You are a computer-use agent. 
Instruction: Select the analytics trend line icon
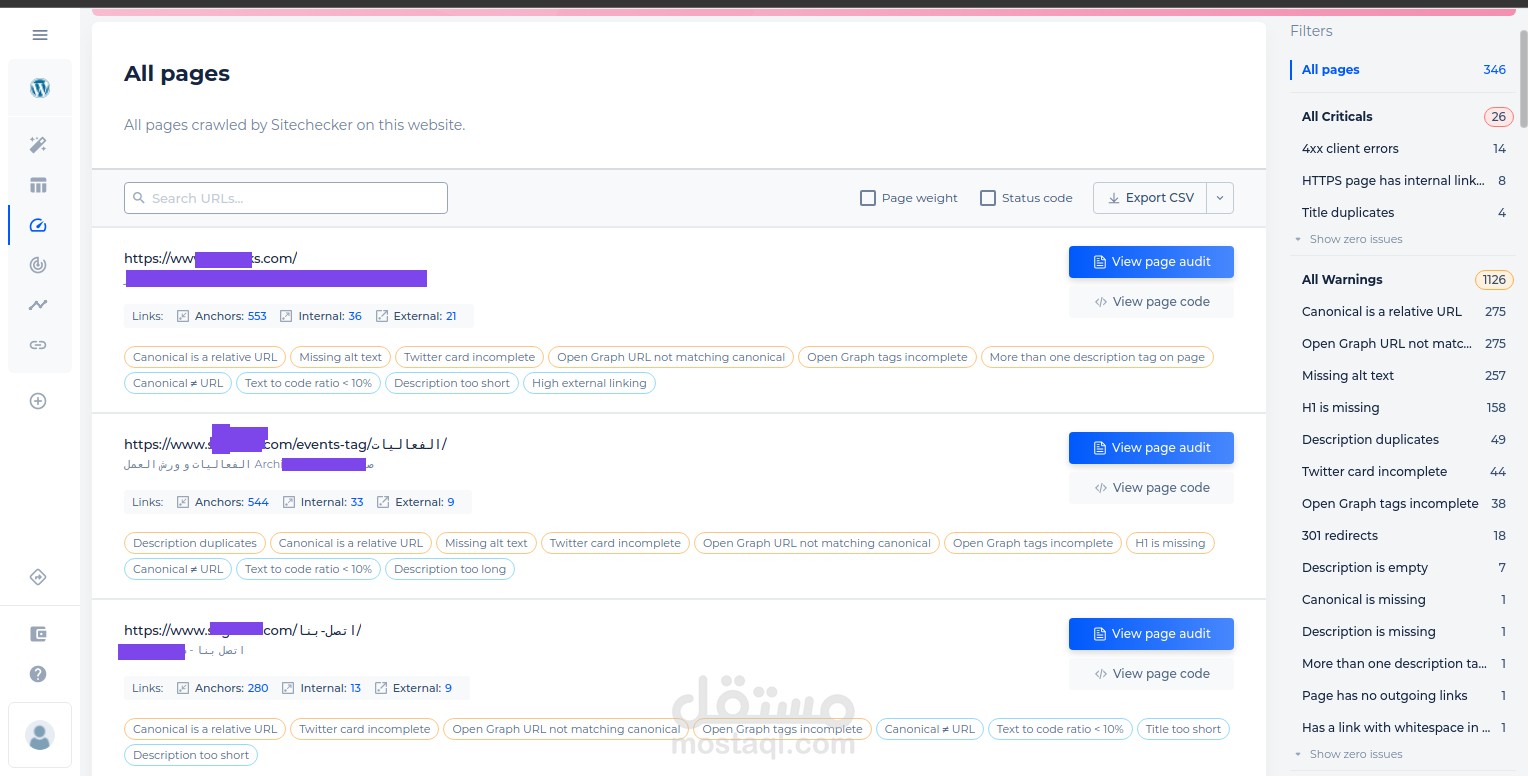point(38,305)
